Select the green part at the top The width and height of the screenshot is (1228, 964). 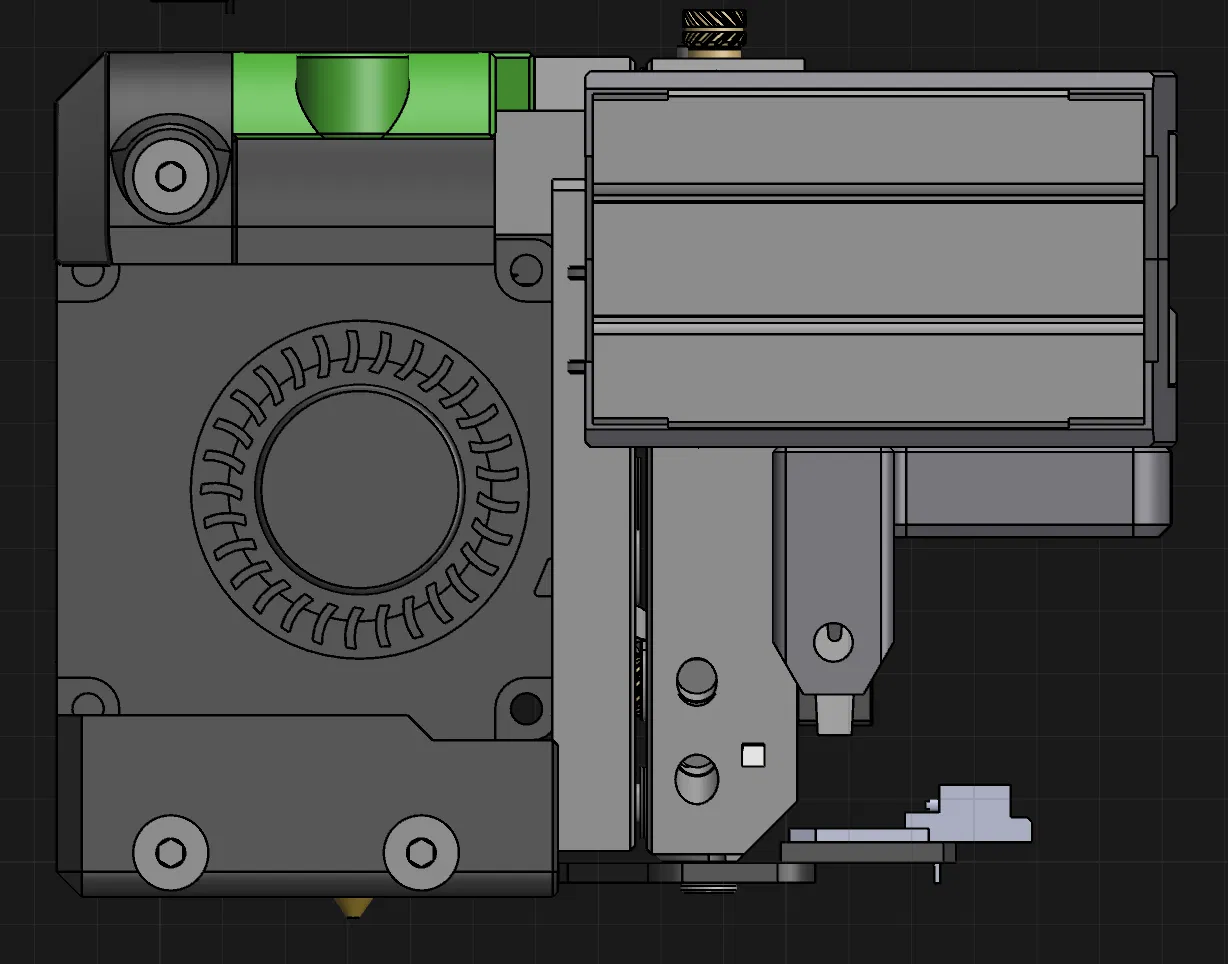pyautogui.click(x=380, y=95)
